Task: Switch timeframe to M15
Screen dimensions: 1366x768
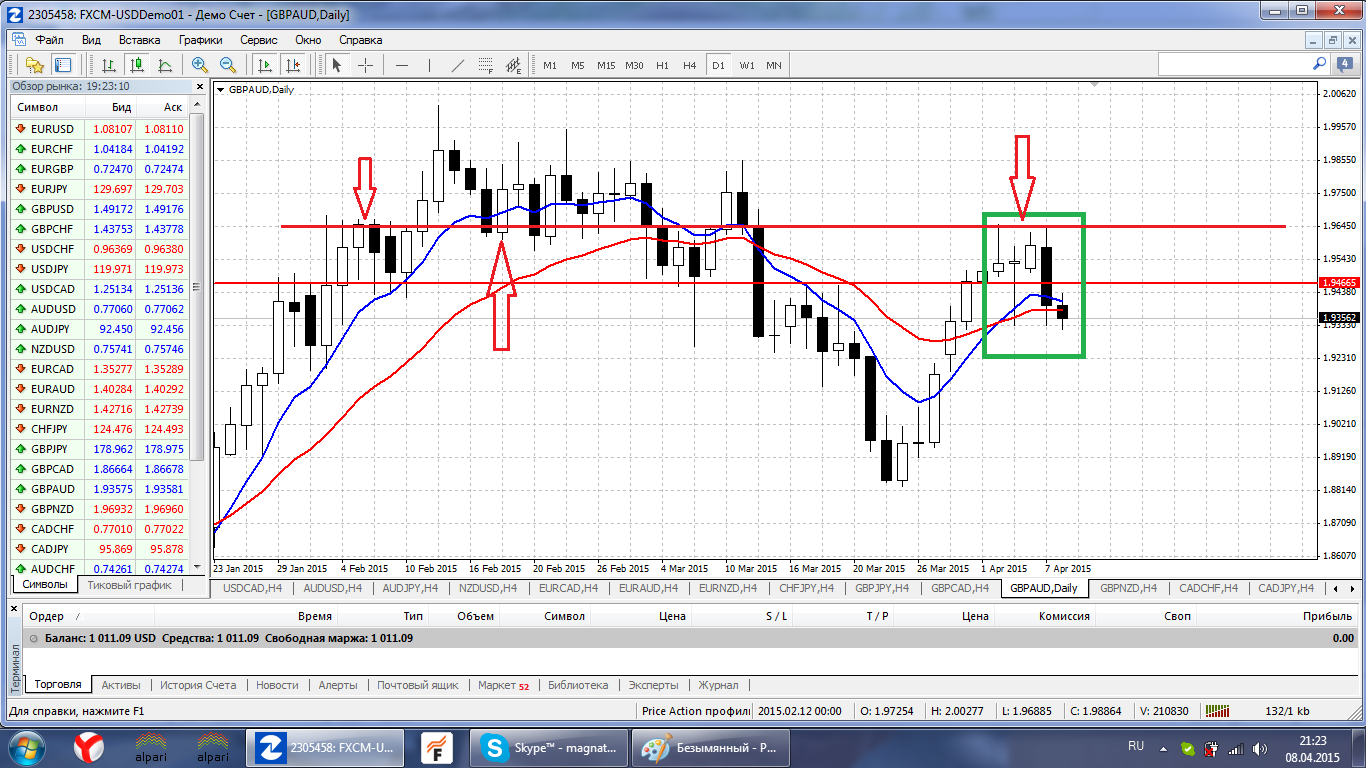Action: pos(606,65)
